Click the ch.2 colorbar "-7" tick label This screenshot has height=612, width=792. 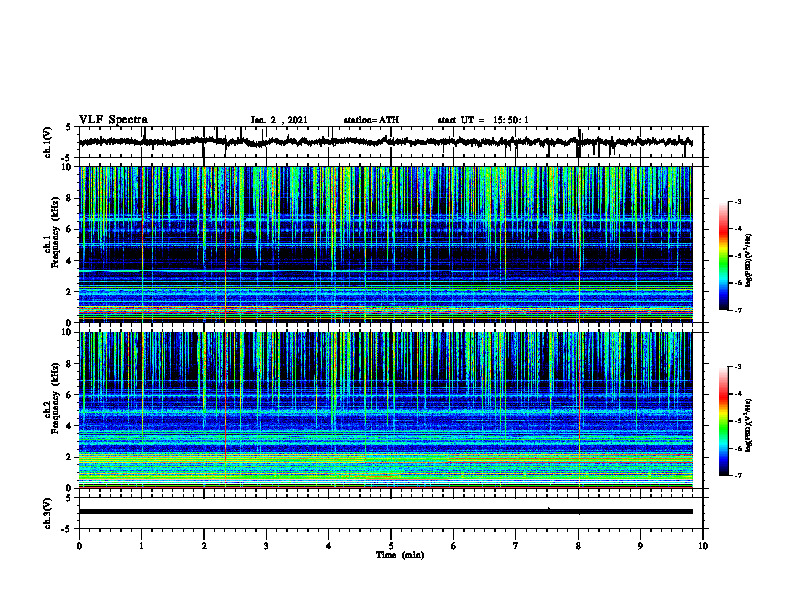tap(738, 475)
